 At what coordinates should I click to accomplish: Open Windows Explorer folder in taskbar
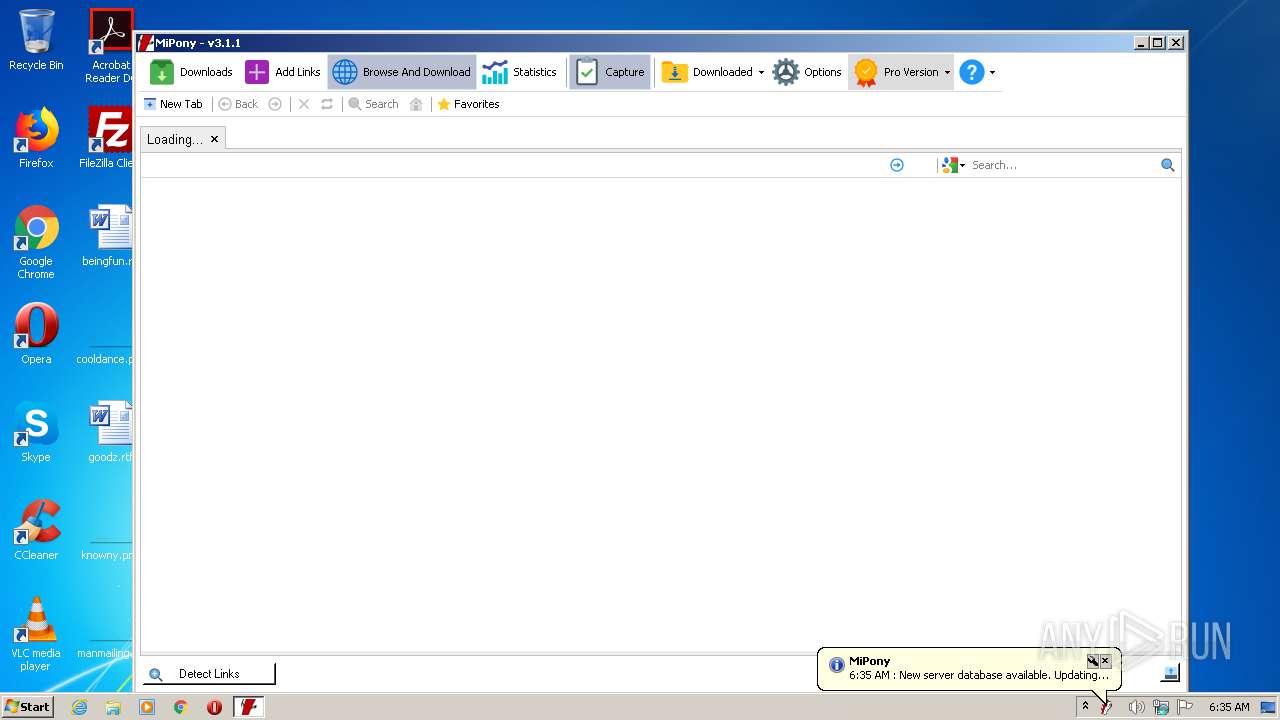[113, 707]
